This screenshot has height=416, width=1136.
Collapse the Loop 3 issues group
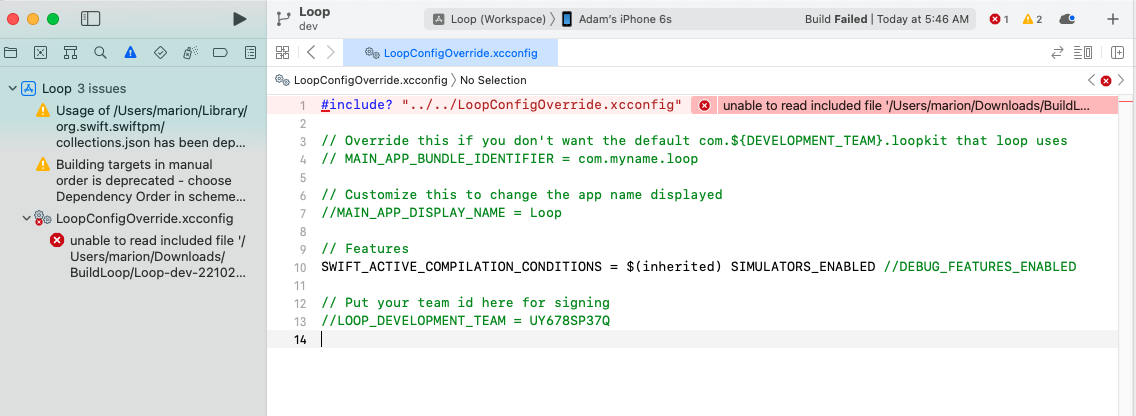click(12, 88)
